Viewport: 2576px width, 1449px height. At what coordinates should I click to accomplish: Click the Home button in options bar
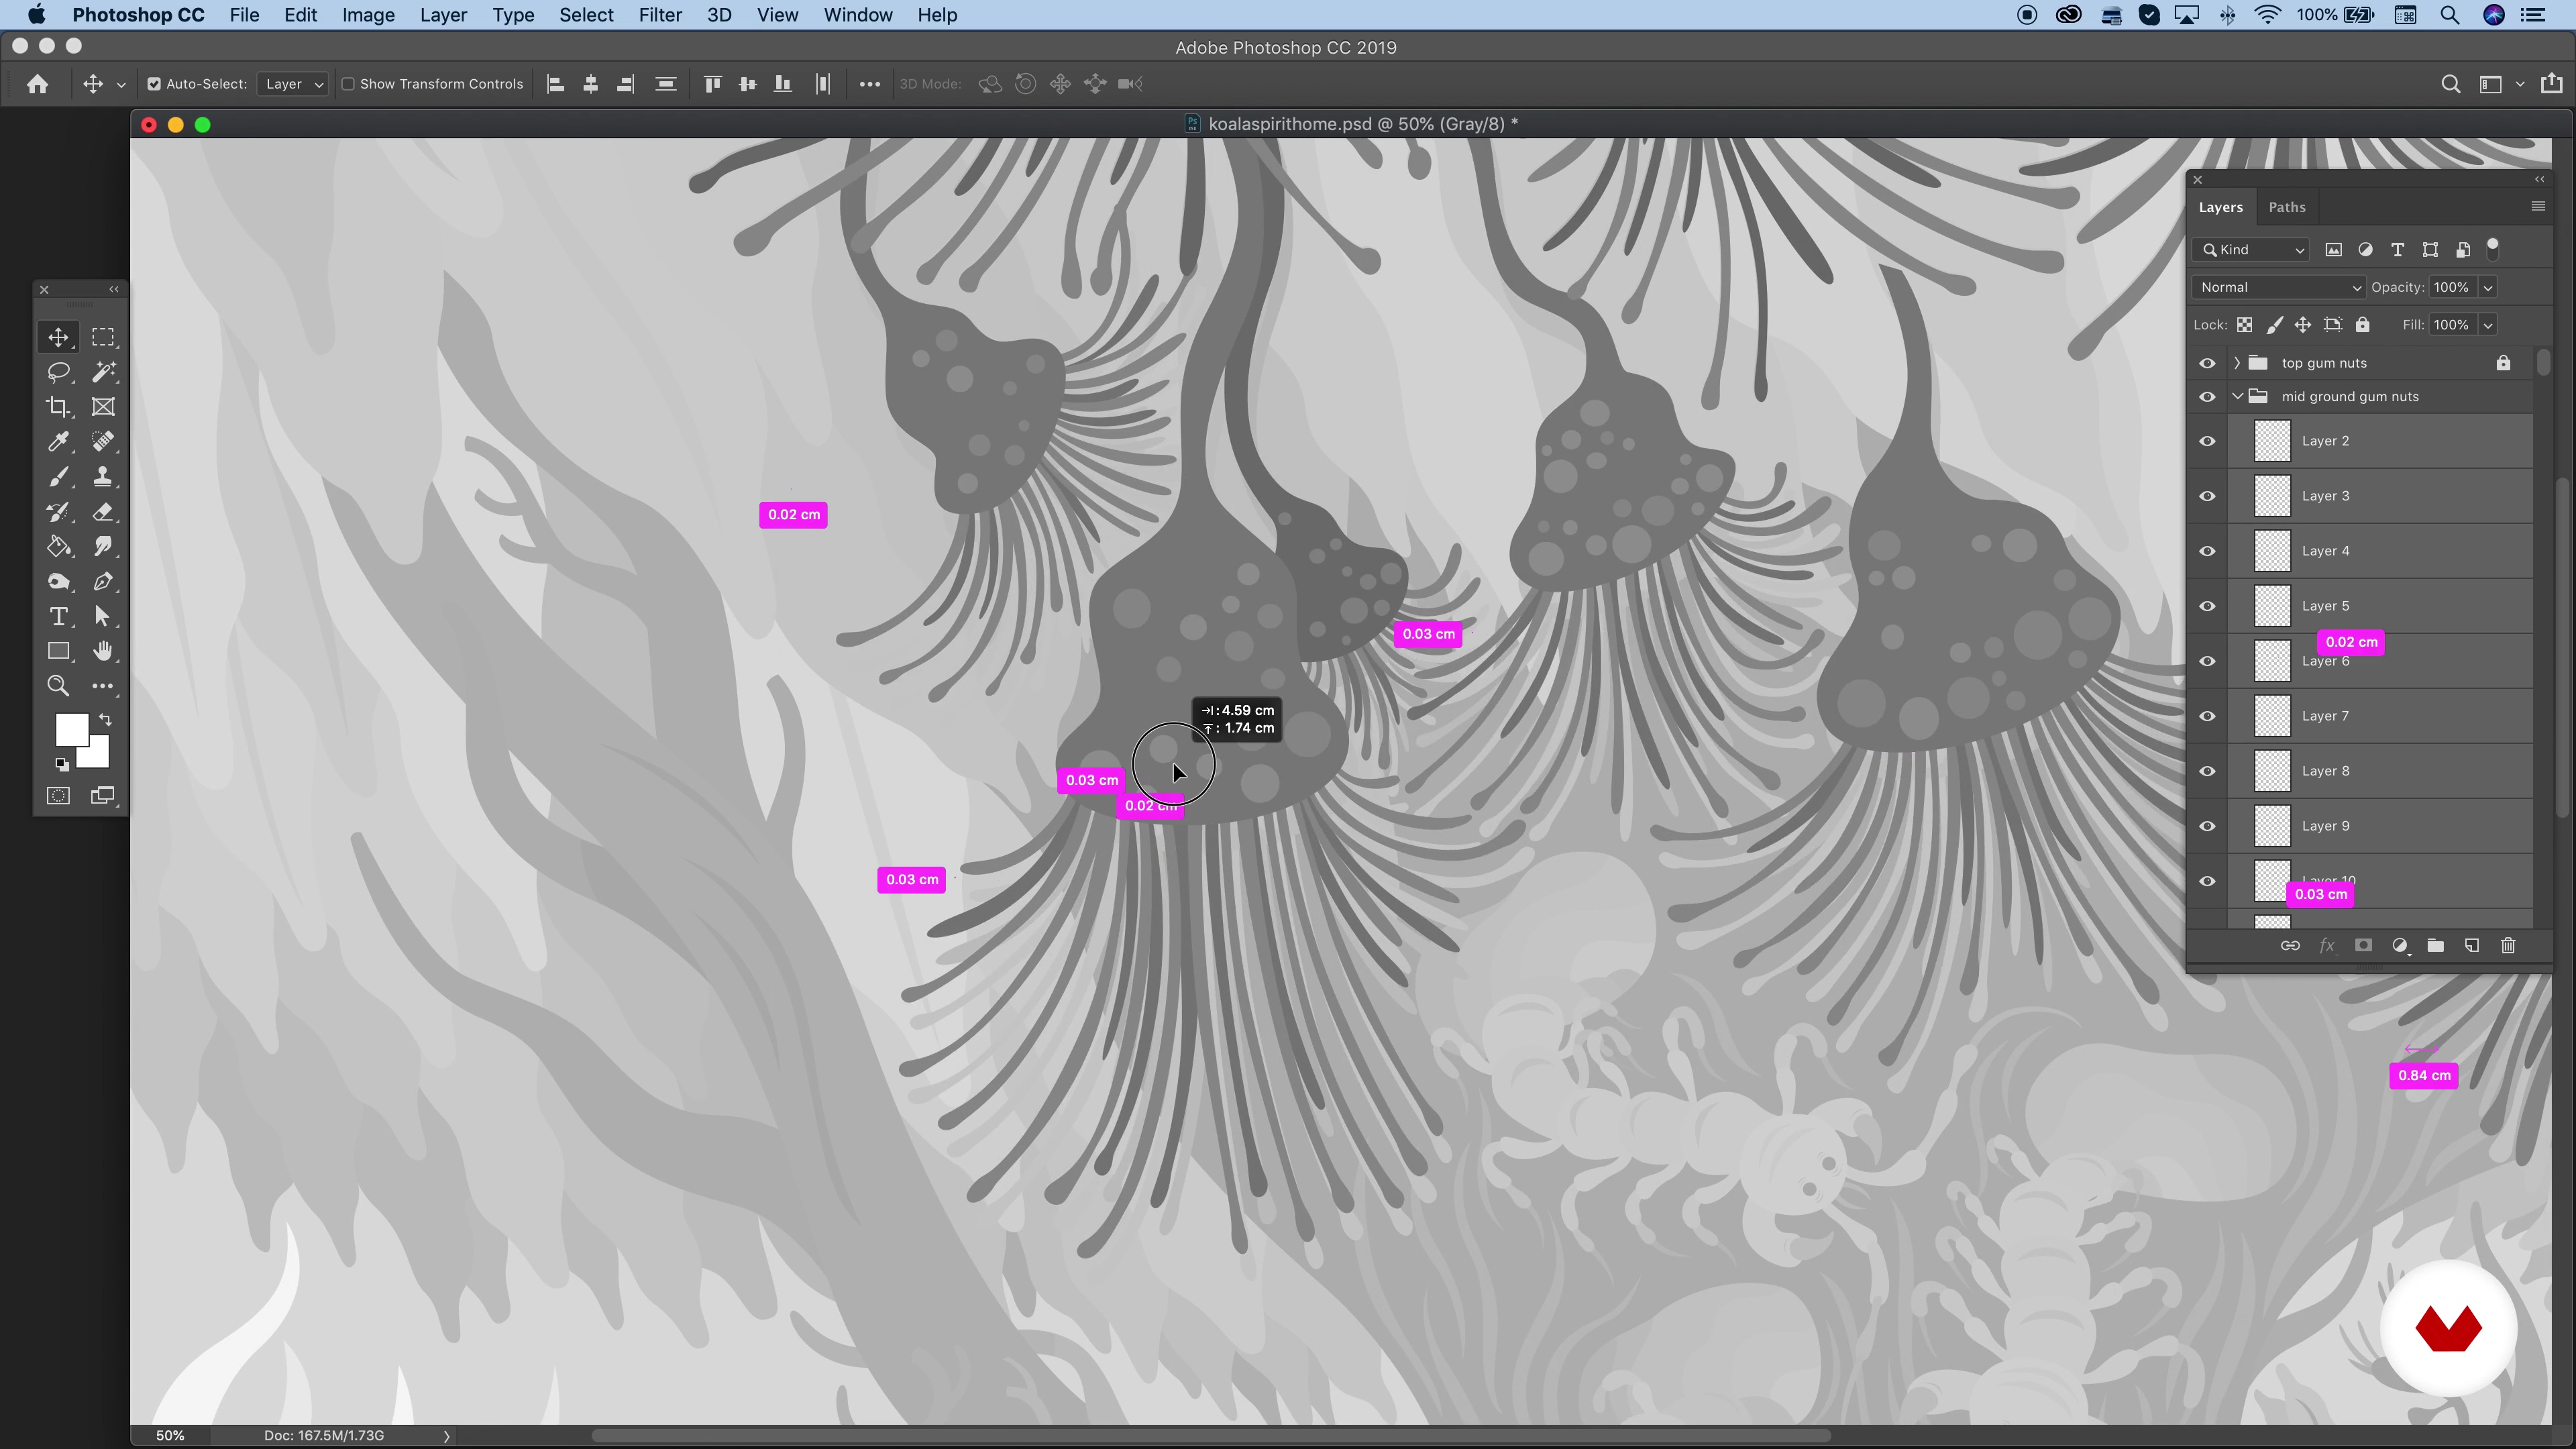pos(38,84)
